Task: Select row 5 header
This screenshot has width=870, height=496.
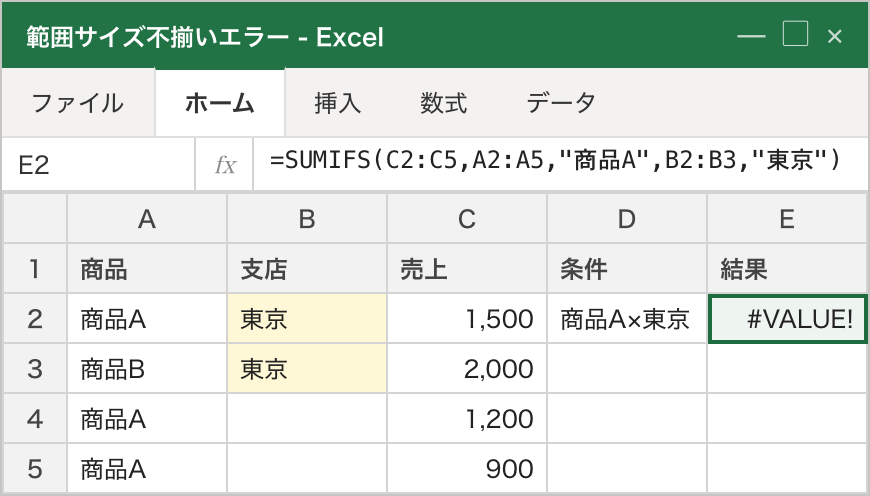Action: 35,468
